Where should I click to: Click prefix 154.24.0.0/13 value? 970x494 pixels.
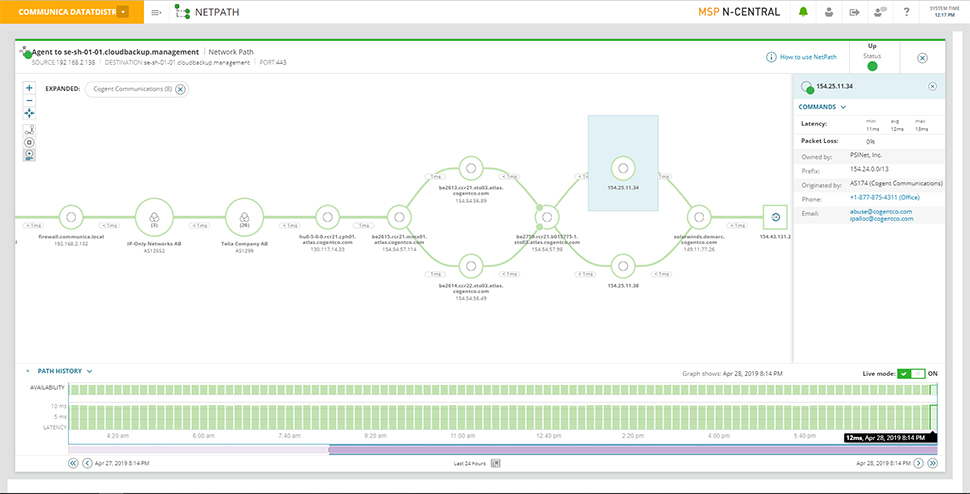869,168
